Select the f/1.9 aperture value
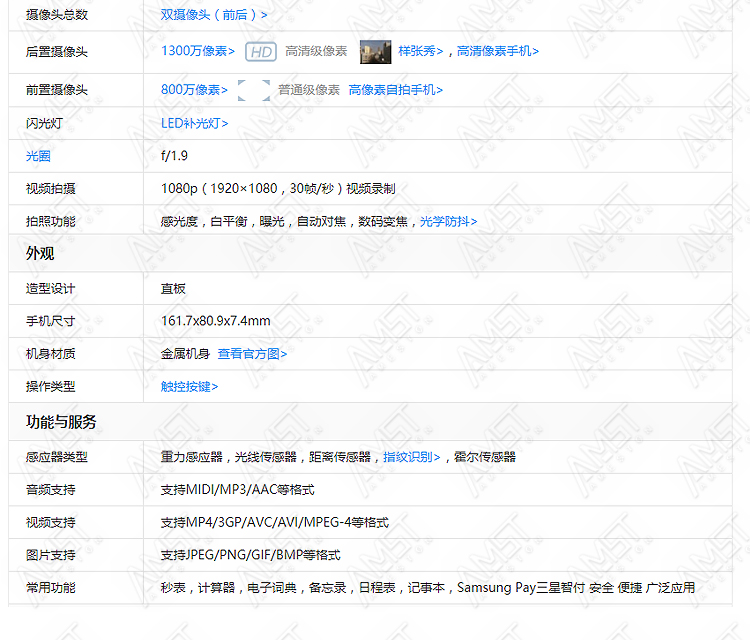Viewport: 750px width, 640px height. pos(174,156)
